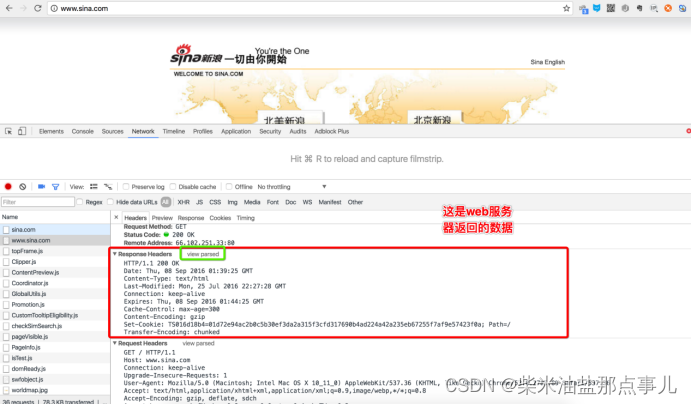Enable the Regex filter checkbox
The image size is (692, 405).
[79, 202]
